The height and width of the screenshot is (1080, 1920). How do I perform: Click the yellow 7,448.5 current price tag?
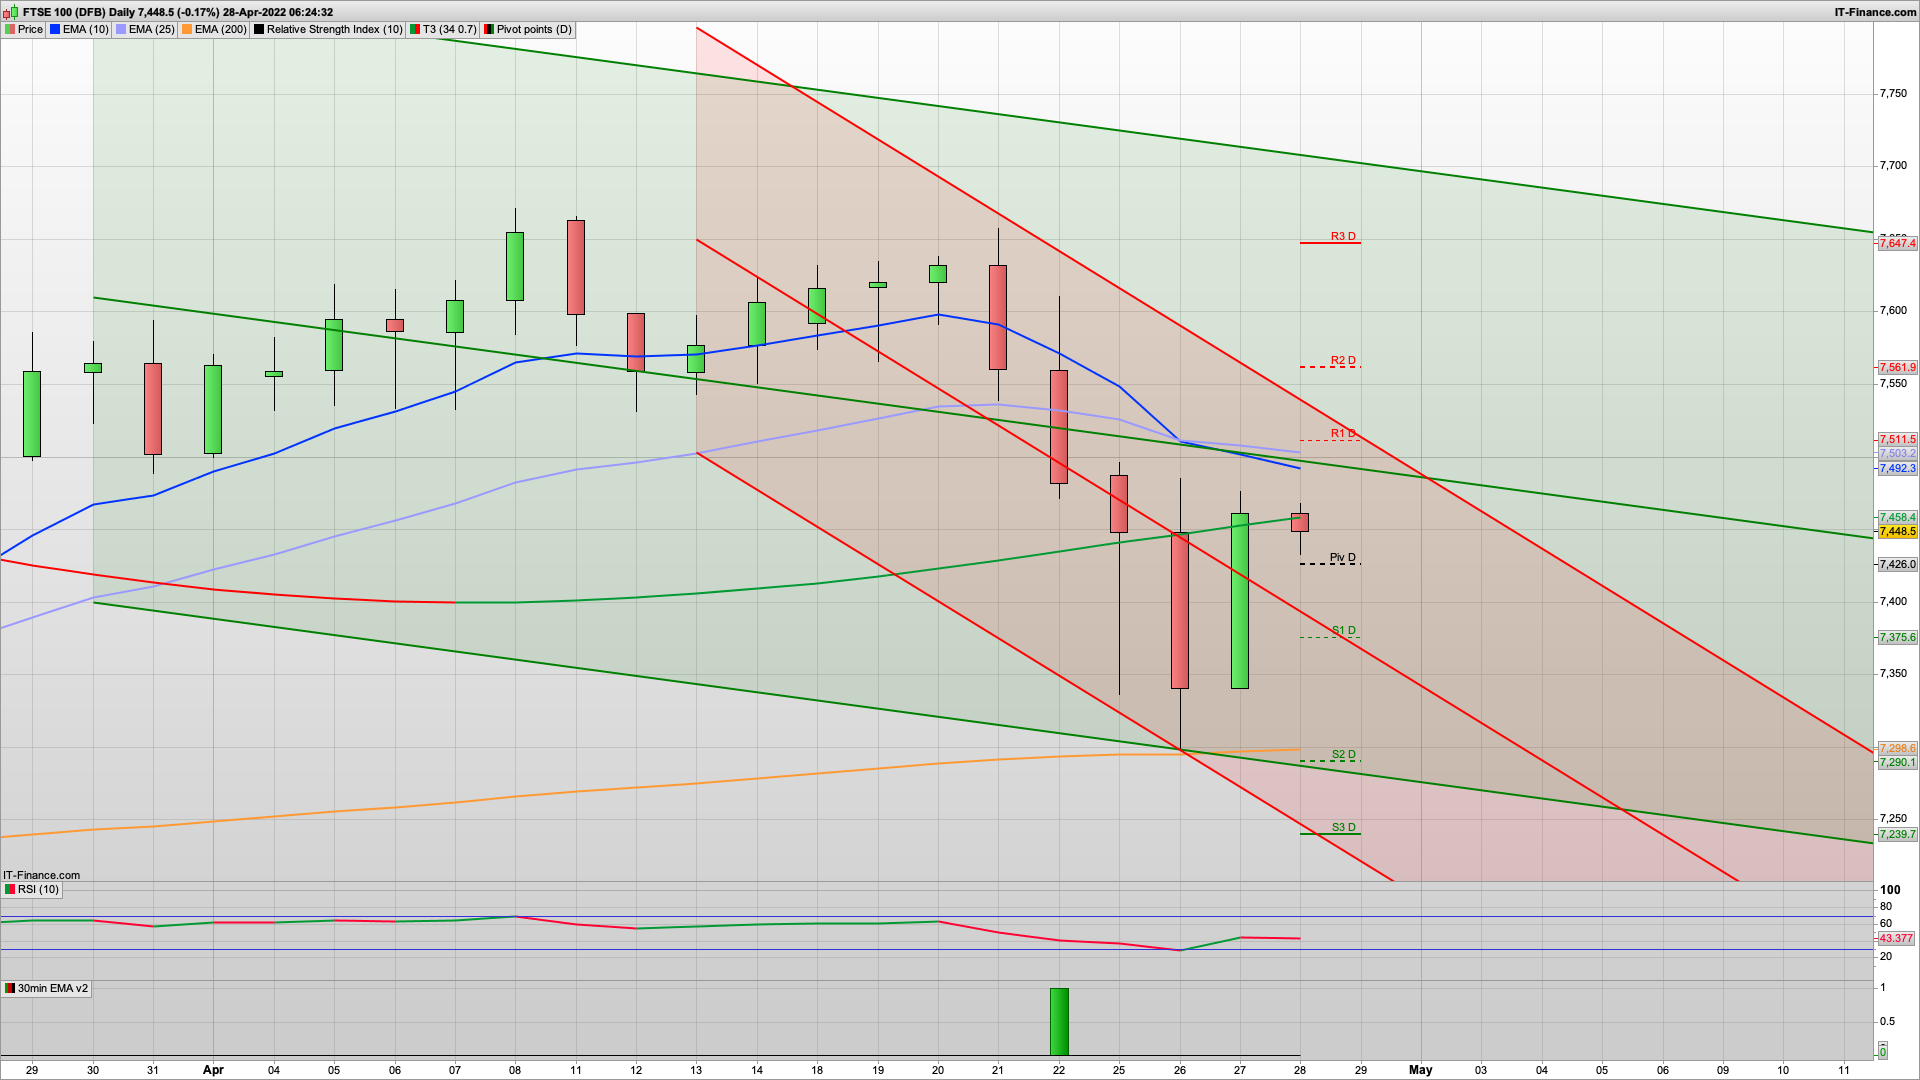1896,532
